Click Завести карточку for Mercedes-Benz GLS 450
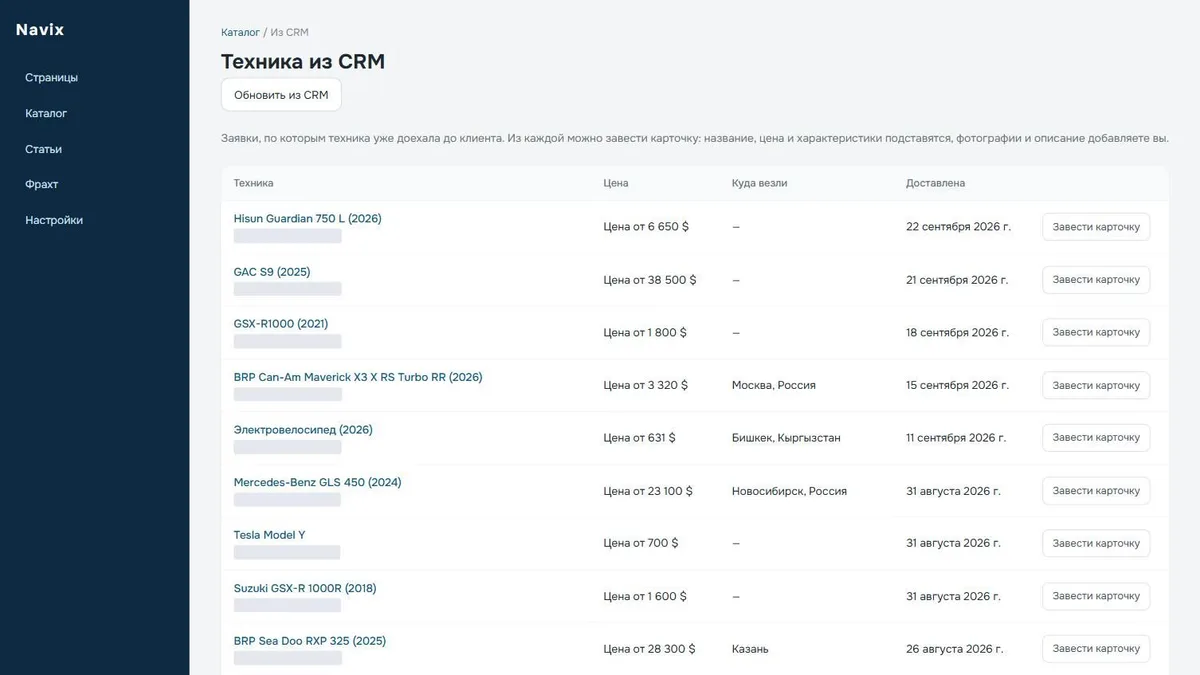1200x675 pixels. coord(1096,491)
